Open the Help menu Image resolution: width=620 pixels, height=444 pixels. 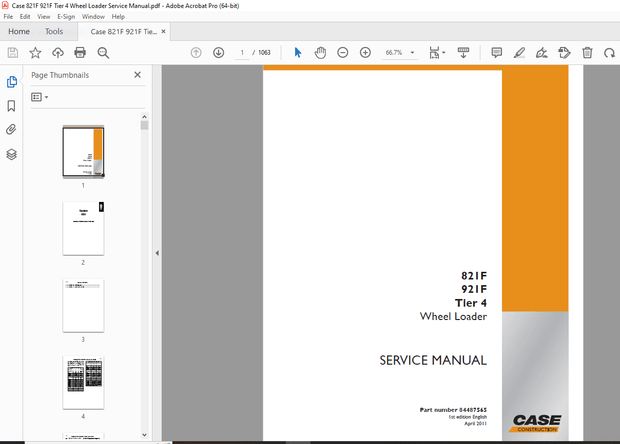118,17
